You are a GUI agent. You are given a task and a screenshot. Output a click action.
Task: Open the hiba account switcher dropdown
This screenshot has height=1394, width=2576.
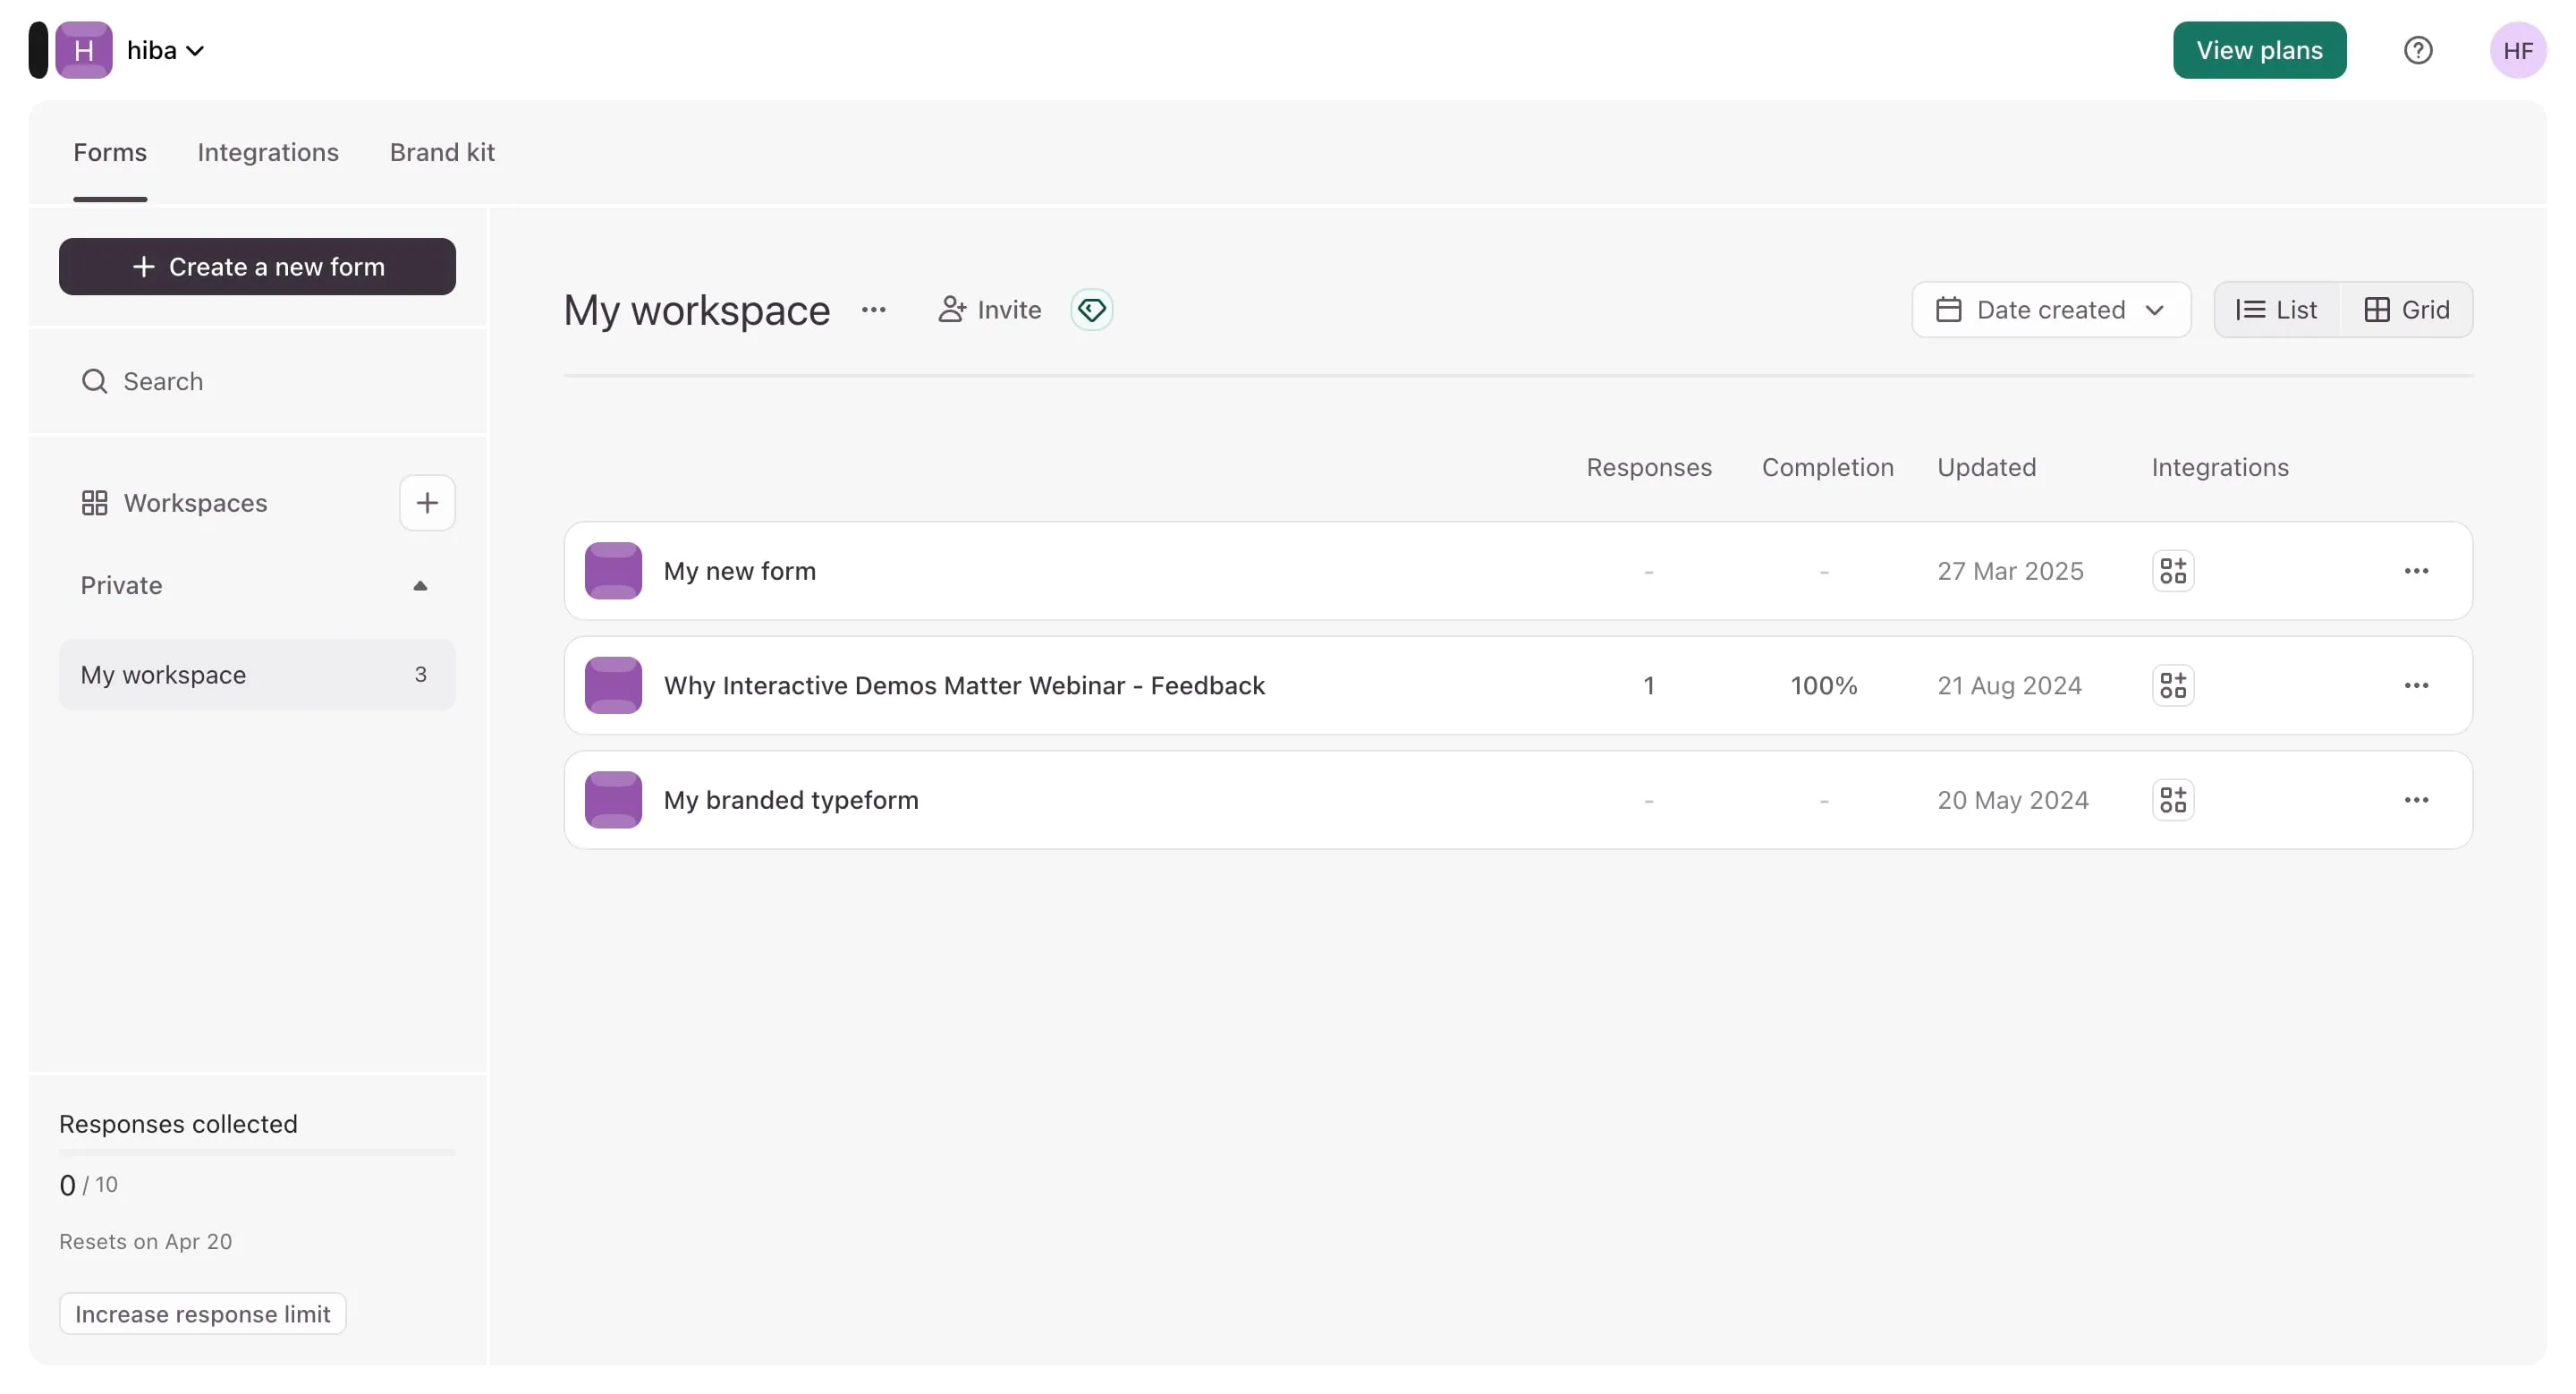click(166, 50)
